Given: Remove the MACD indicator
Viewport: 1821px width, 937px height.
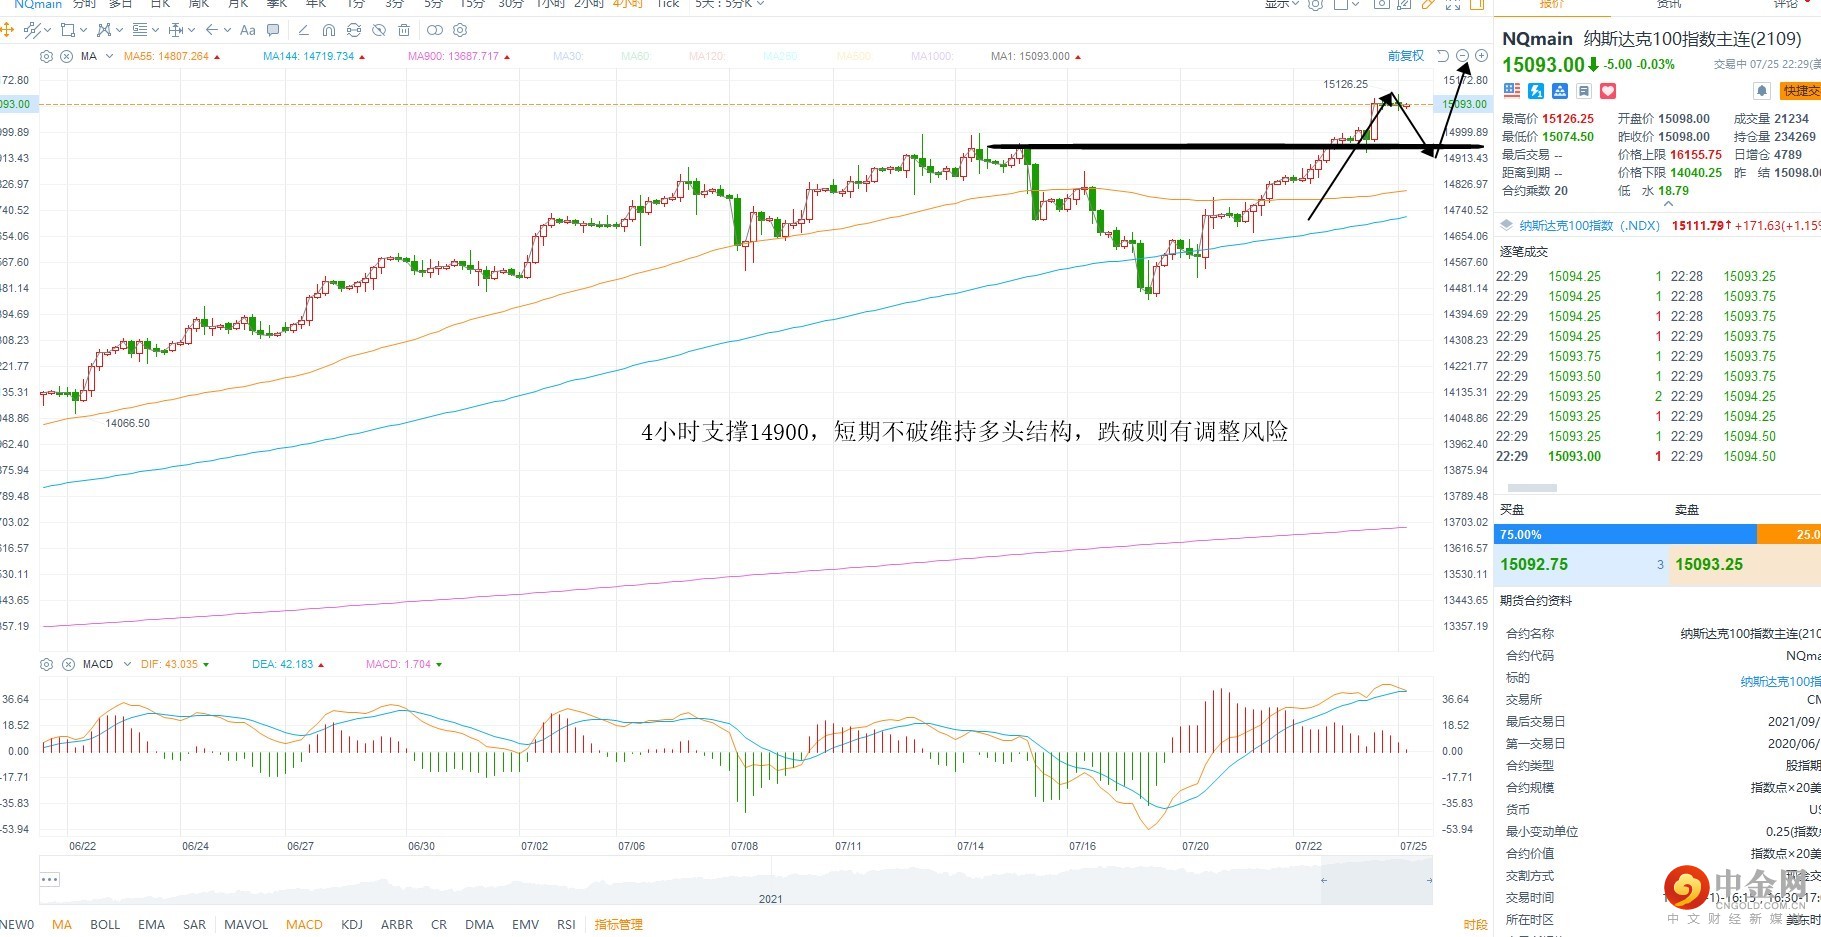Looking at the screenshot, I should coord(68,664).
